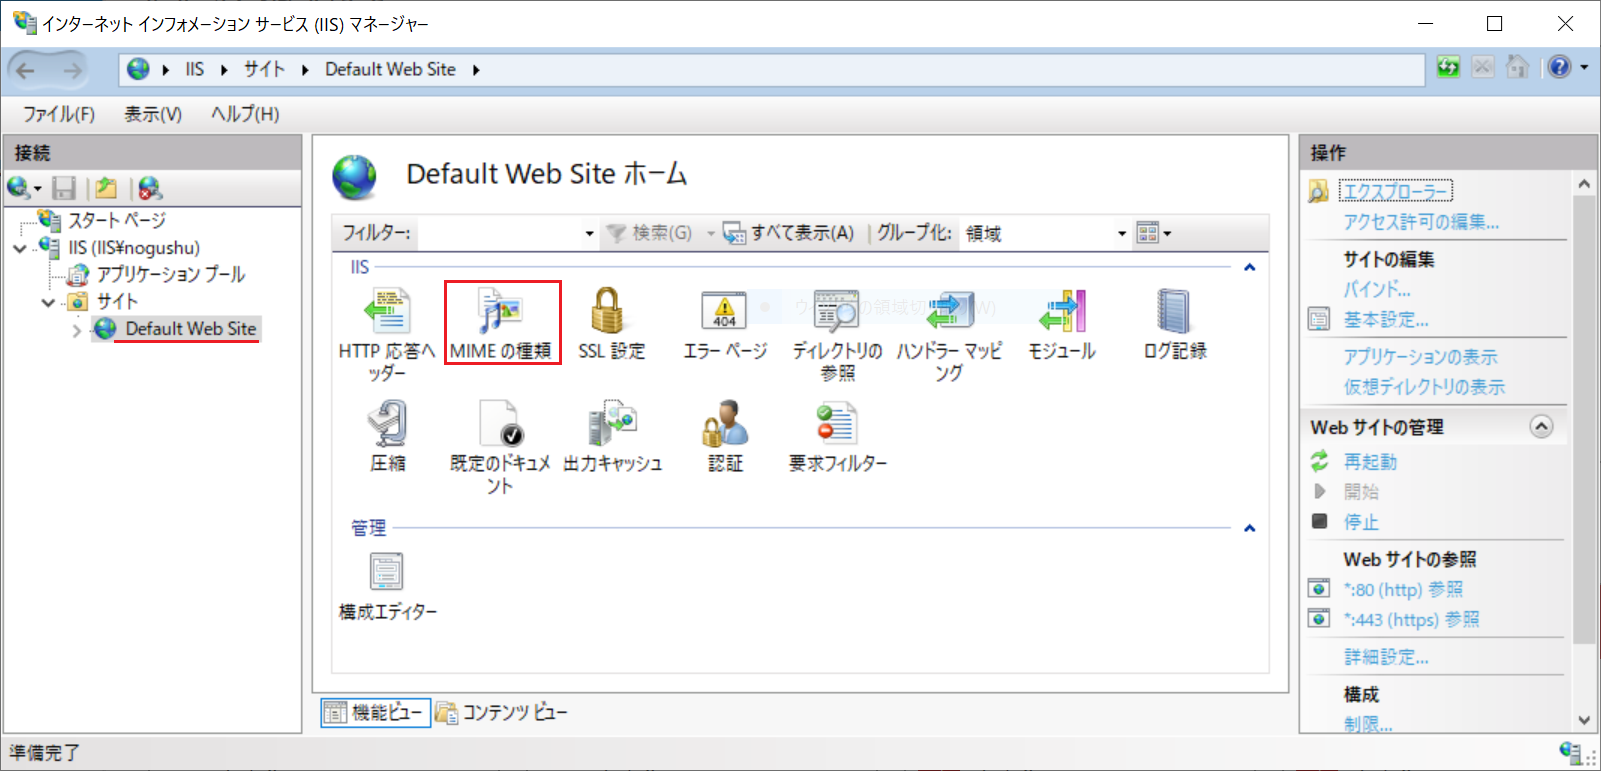Select アプリケーション プール in the tree

(x=170, y=274)
